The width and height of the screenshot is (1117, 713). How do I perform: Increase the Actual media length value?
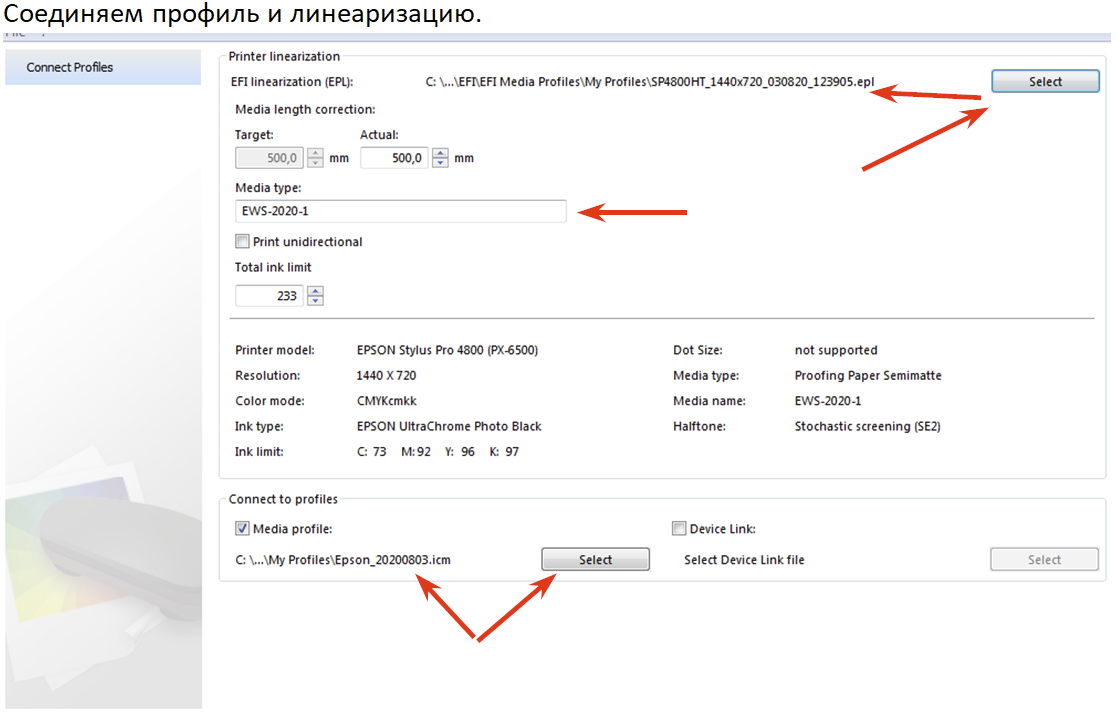[440, 152]
